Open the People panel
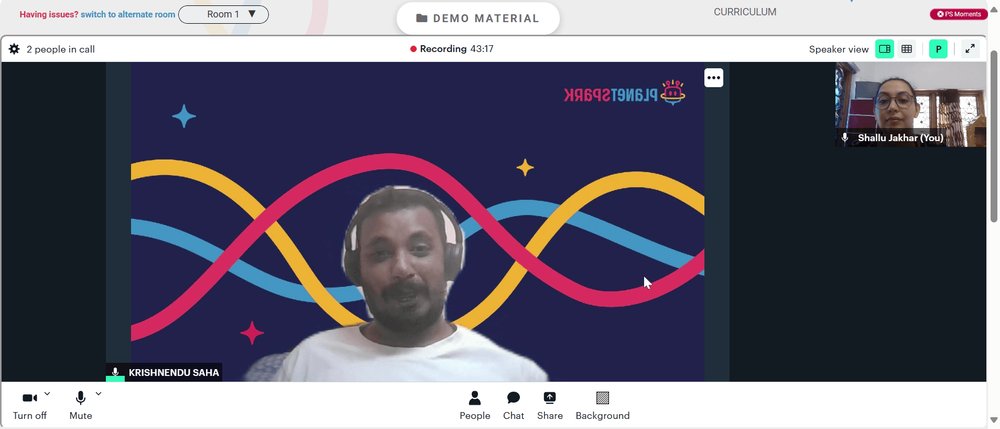 point(474,406)
